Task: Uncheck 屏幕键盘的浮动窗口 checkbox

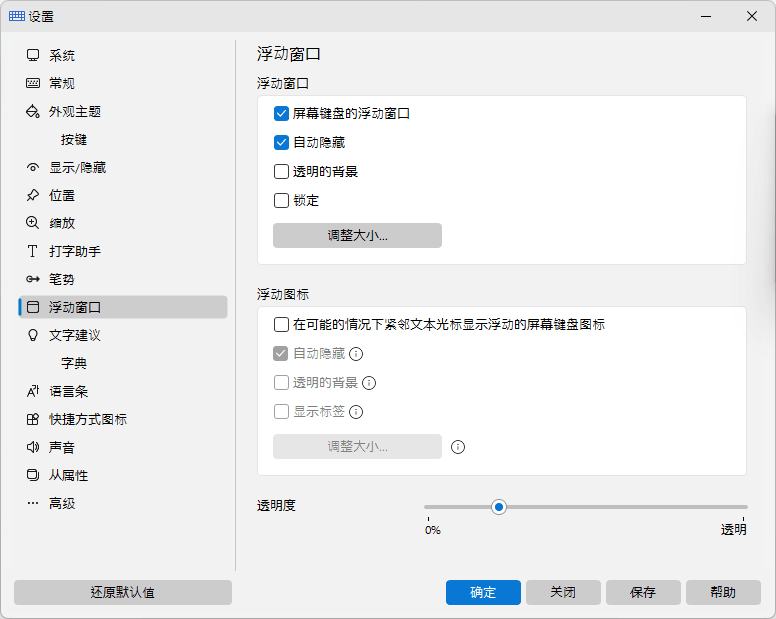Action: (x=281, y=114)
